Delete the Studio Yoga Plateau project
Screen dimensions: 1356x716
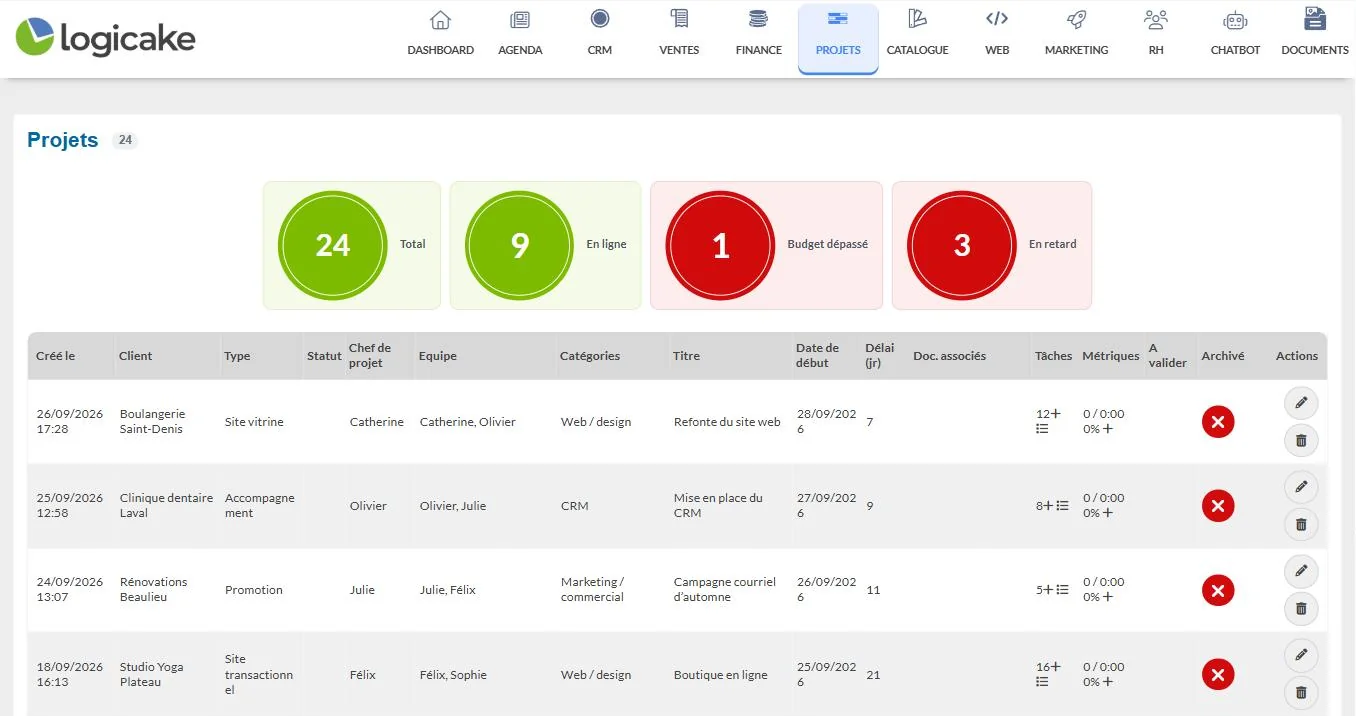click(1301, 693)
